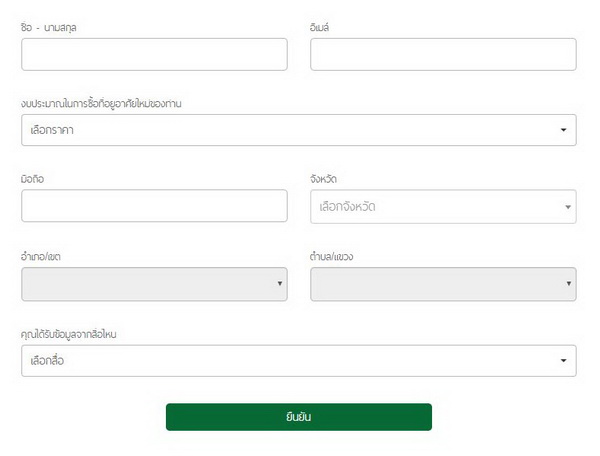
Task: Click the arrow in the อำเภอ/เขต dropdown
Action: 279,284
